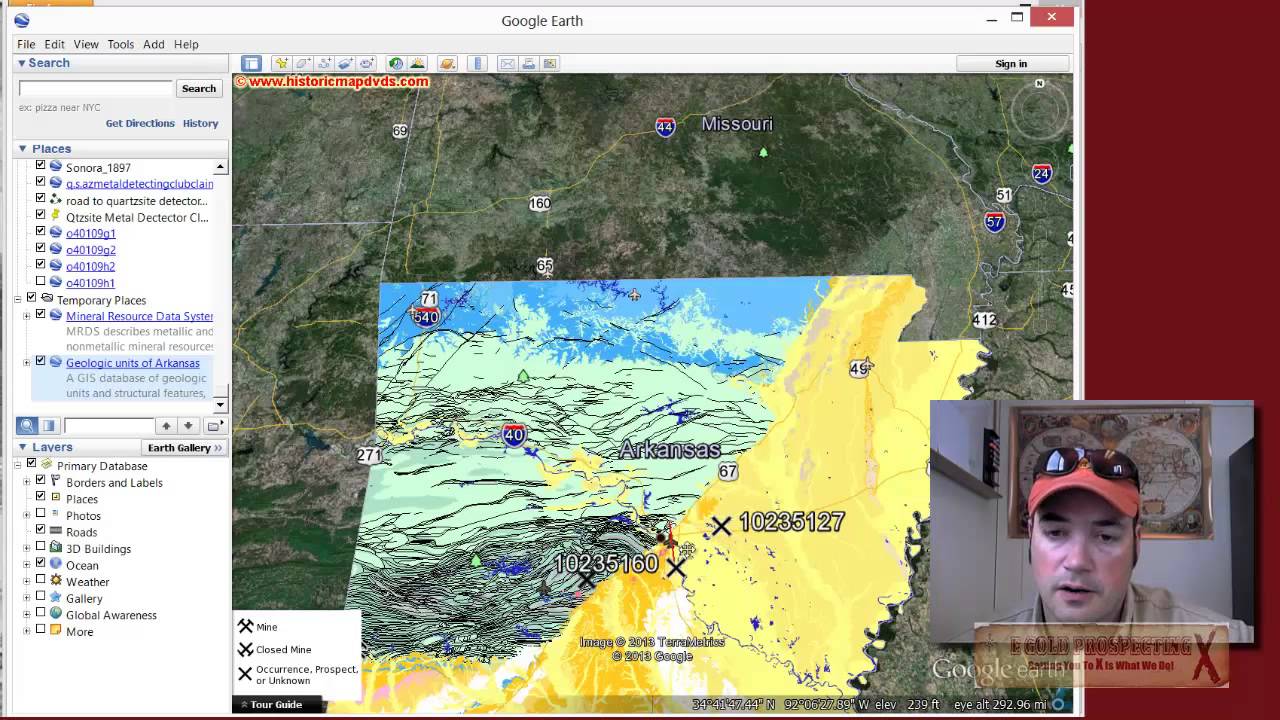Image resolution: width=1280 pixels, height=720 pixels.
Task: Uncheck Geologic units of Arkansas checkbox
Action: point(40,362)
